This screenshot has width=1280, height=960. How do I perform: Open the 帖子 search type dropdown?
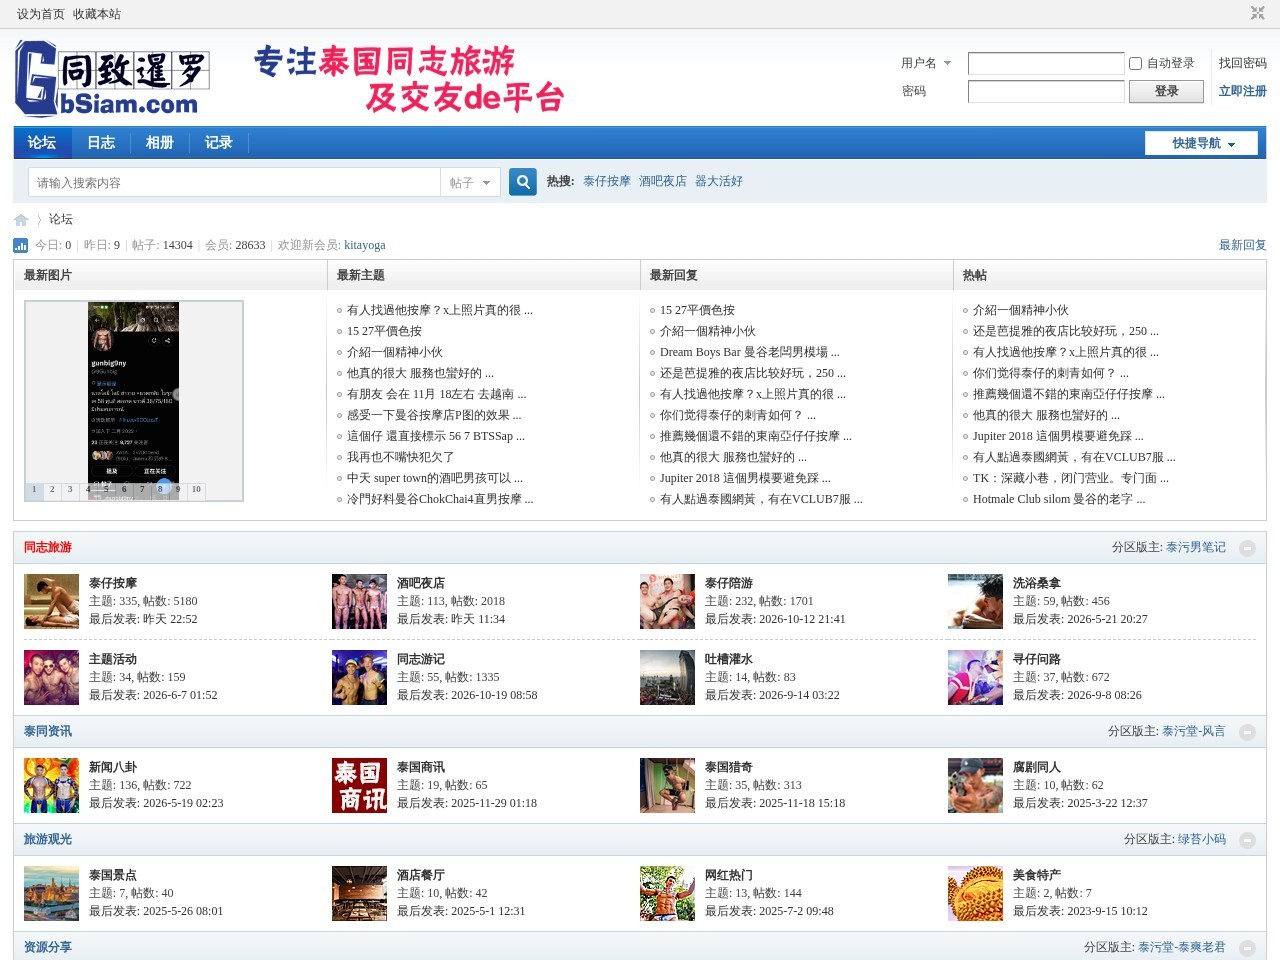coord(470,182)
